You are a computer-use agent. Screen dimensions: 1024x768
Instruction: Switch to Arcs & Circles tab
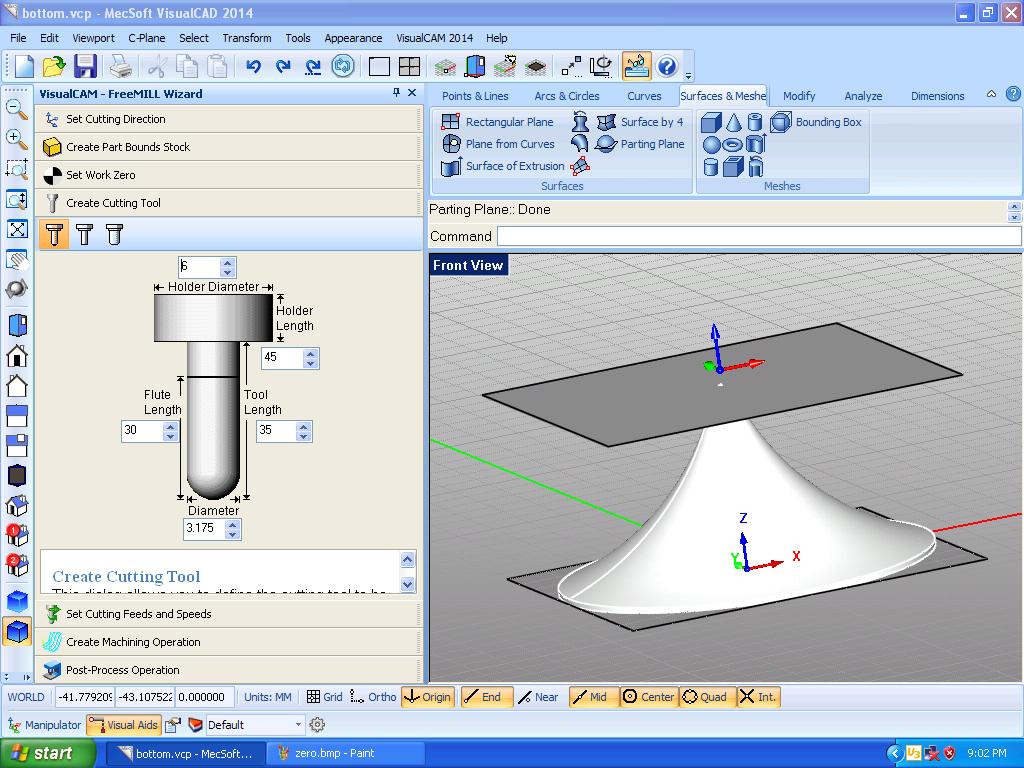coord(567,96)
